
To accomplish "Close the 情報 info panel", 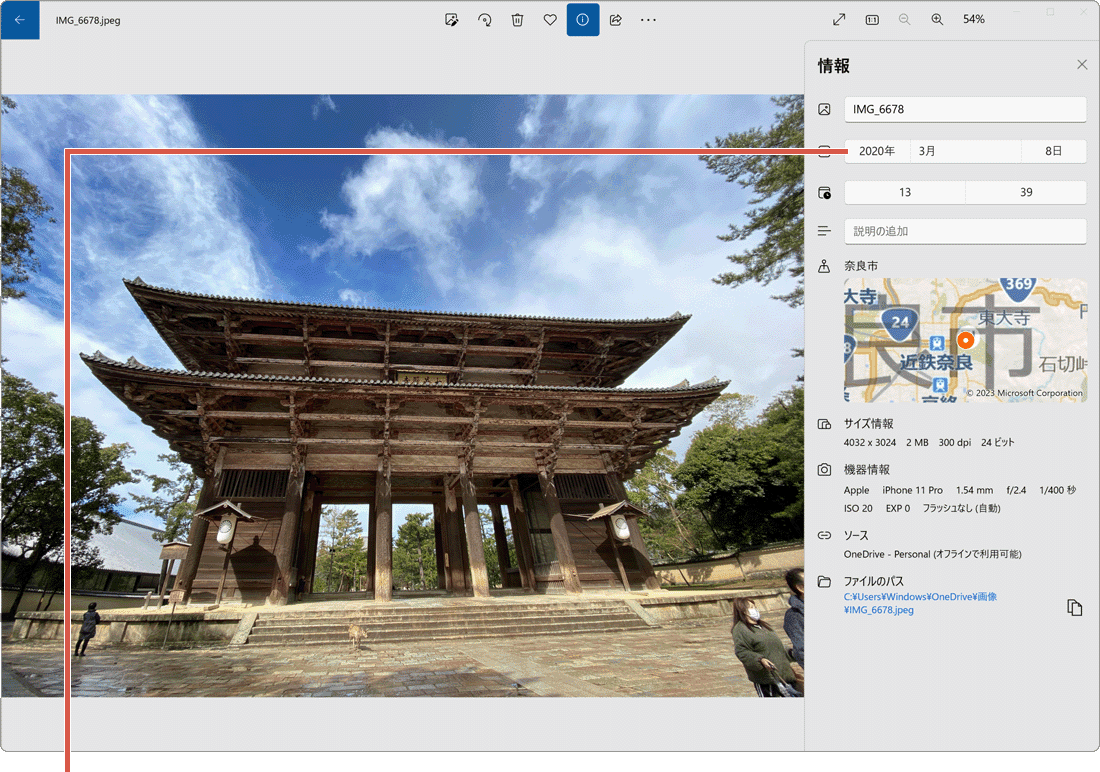I will [1081, 64].
